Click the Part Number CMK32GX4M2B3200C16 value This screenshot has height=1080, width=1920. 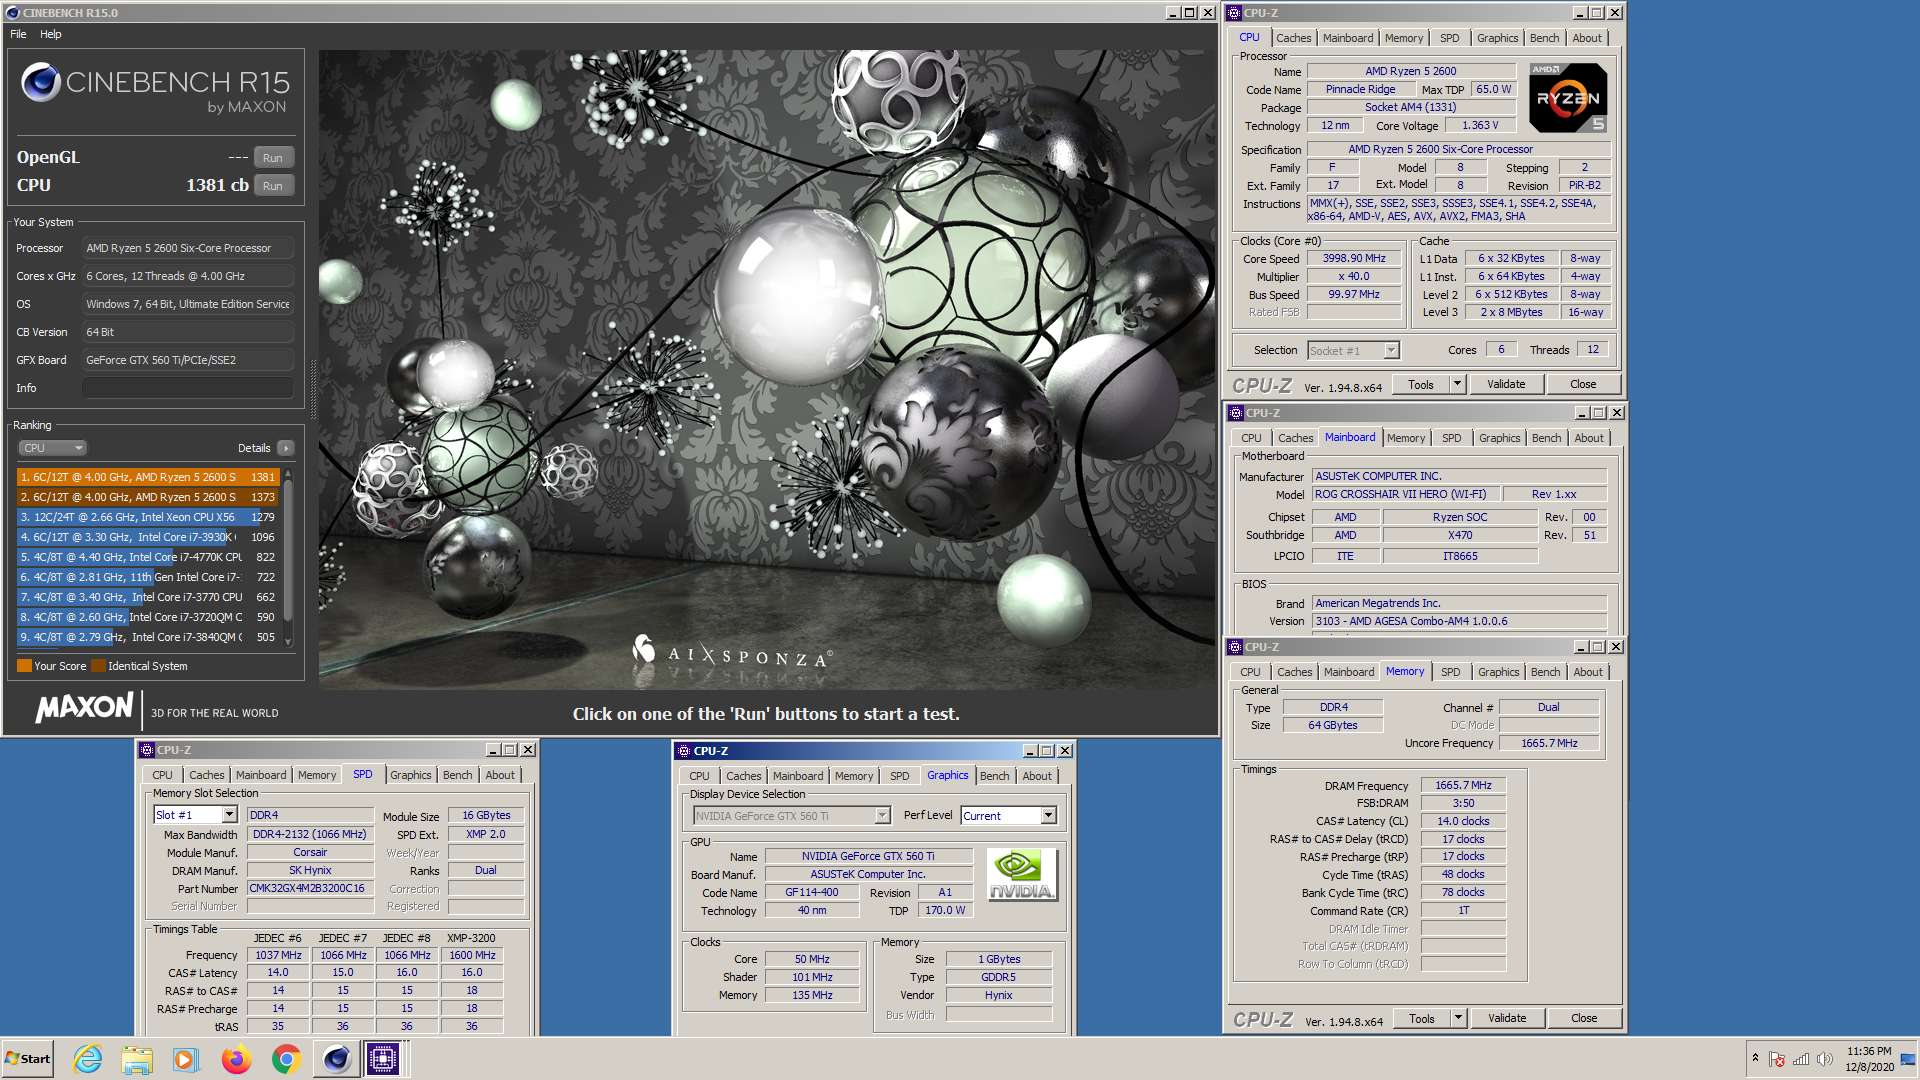tap(309, 888)
